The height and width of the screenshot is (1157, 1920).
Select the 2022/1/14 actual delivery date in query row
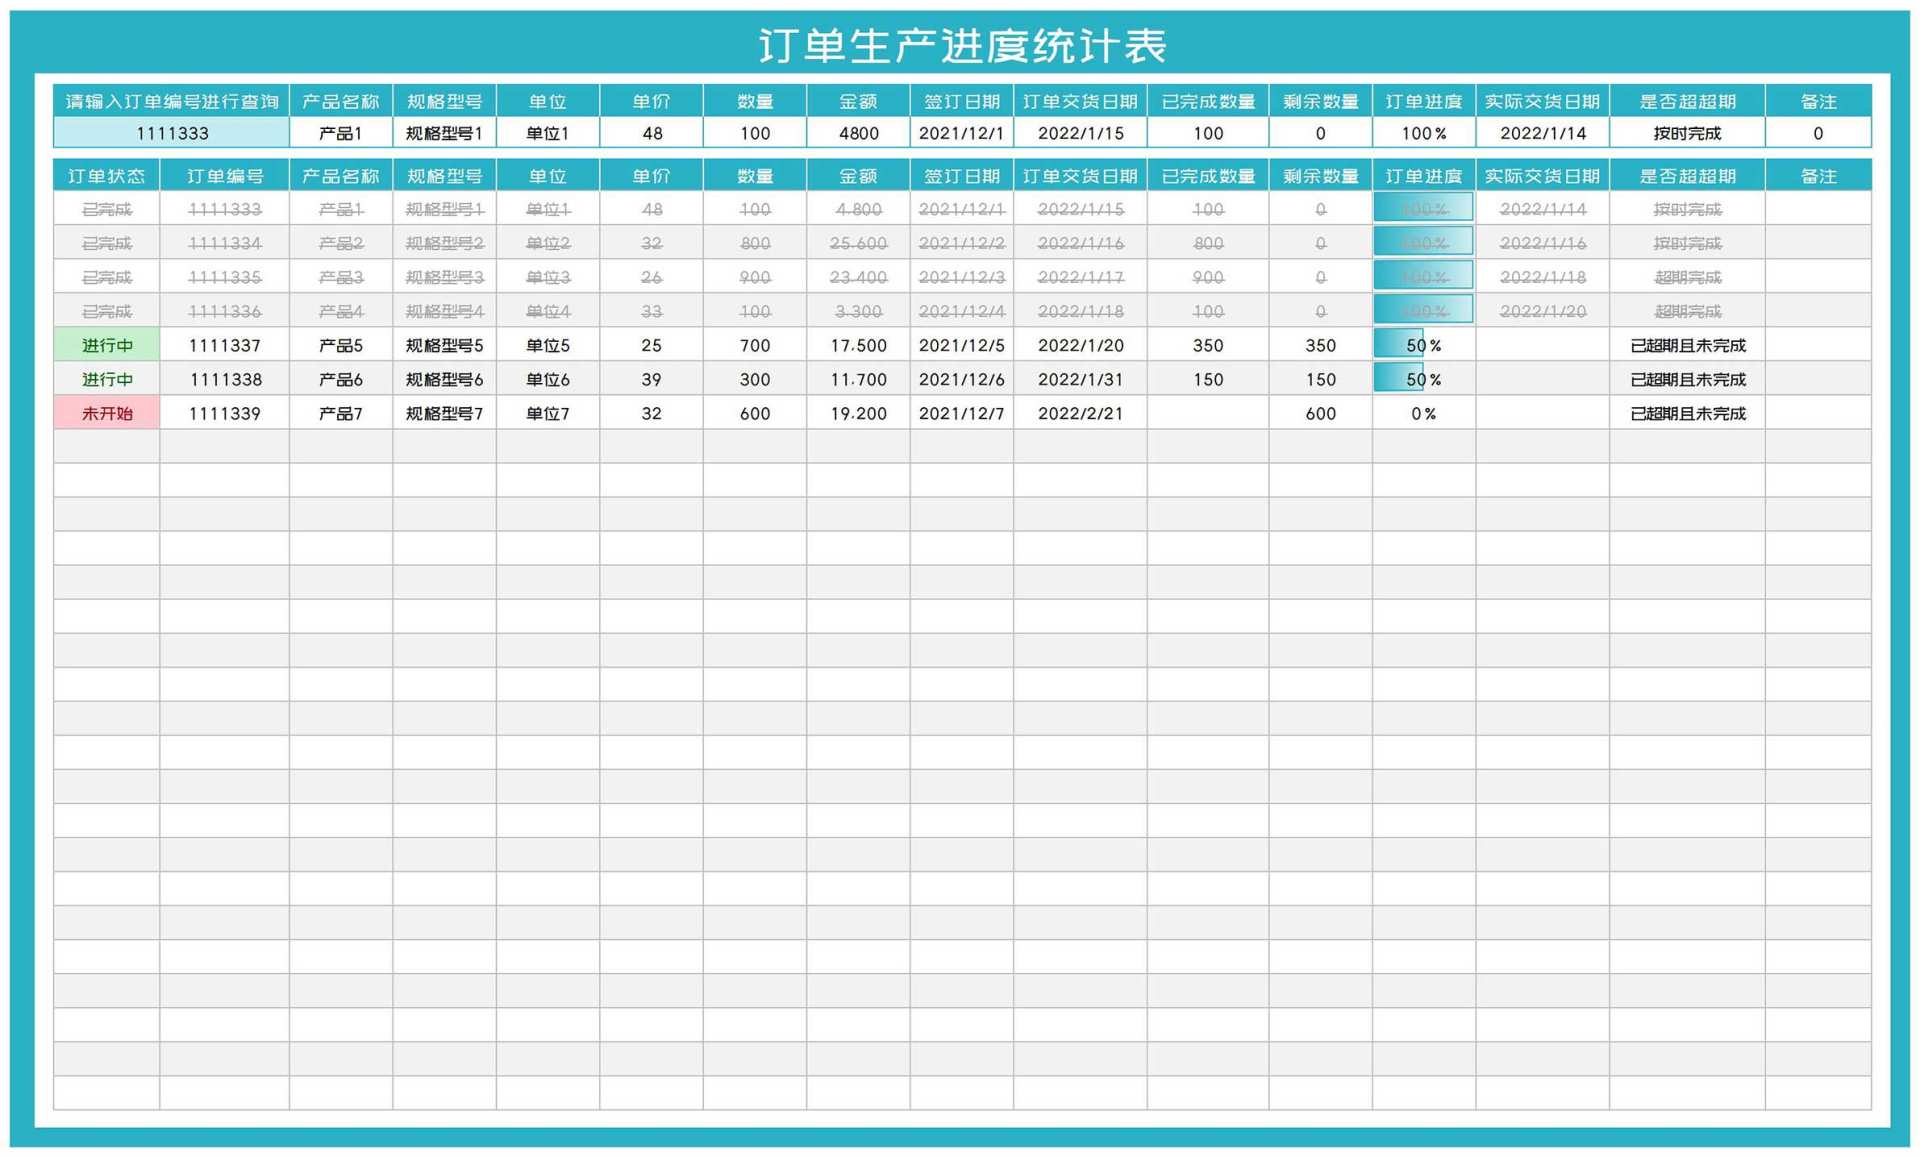1542,133
